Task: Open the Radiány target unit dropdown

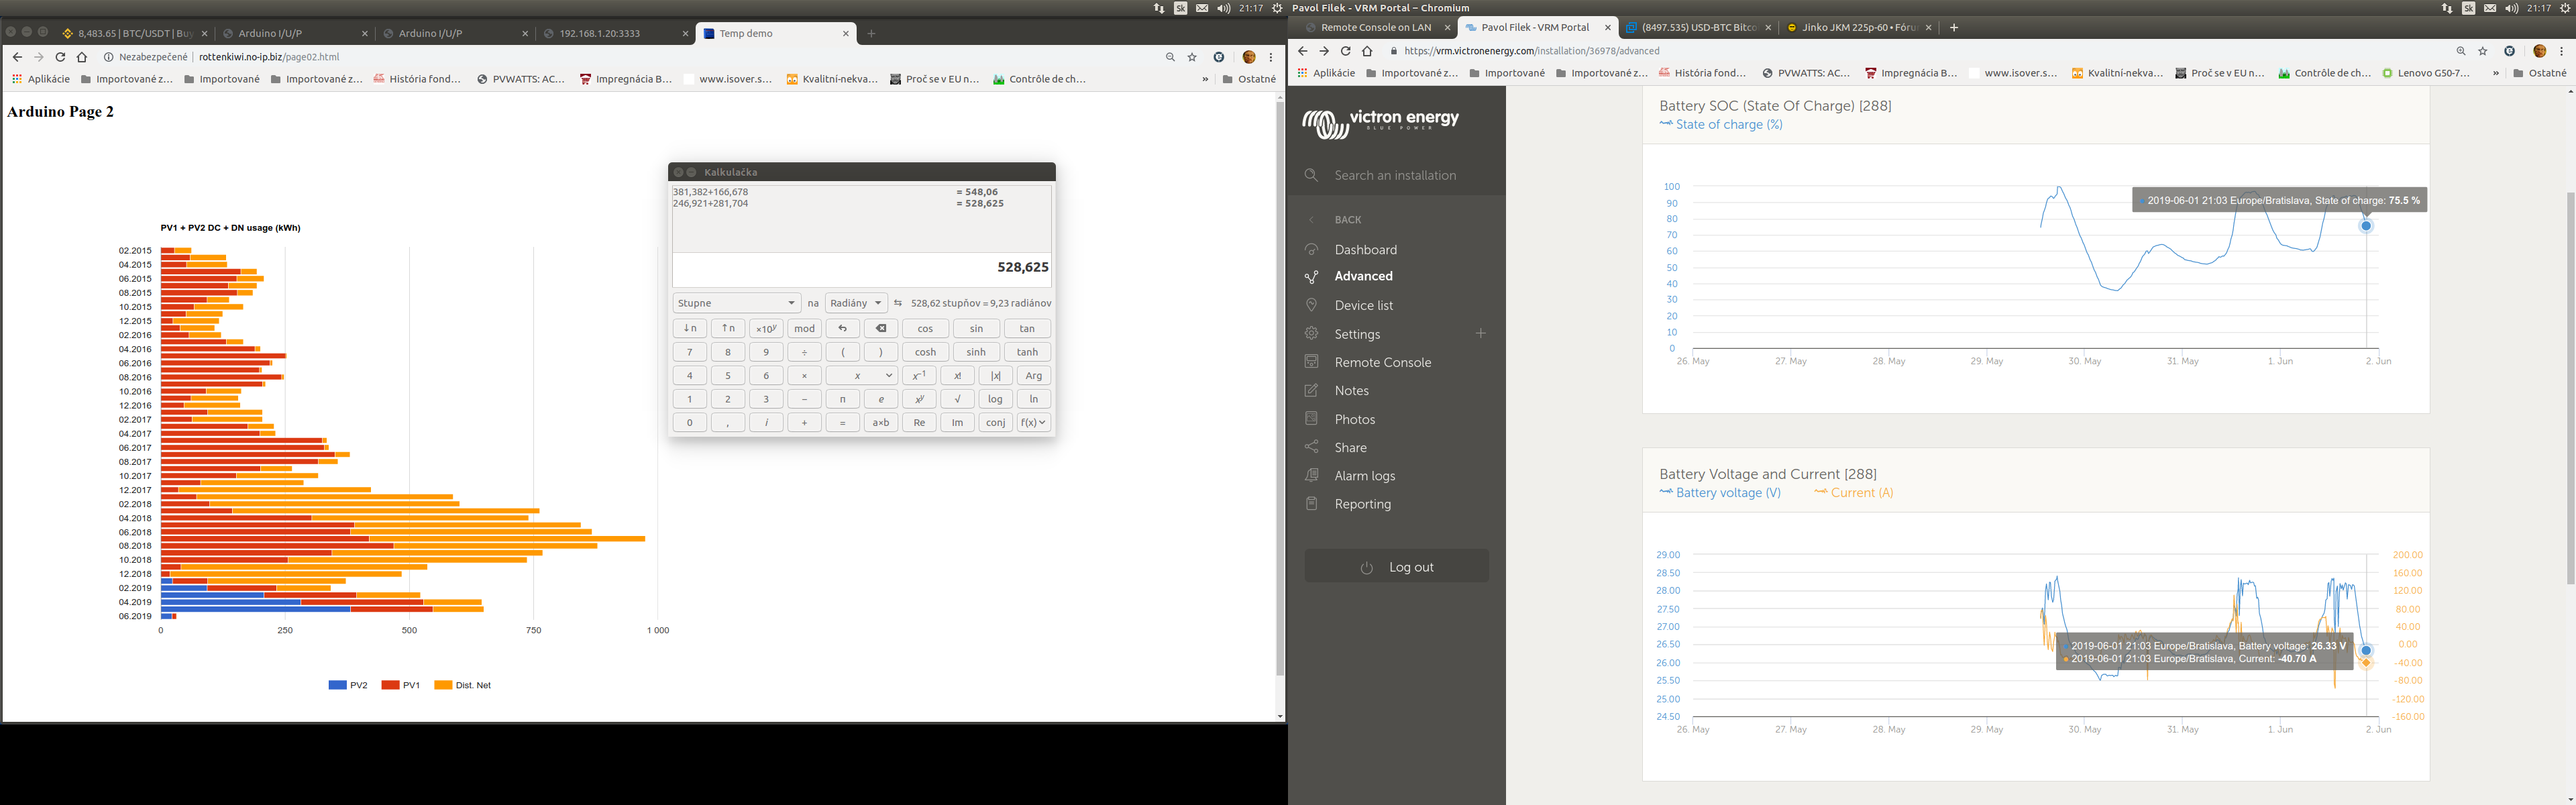Action: point(856,303)
